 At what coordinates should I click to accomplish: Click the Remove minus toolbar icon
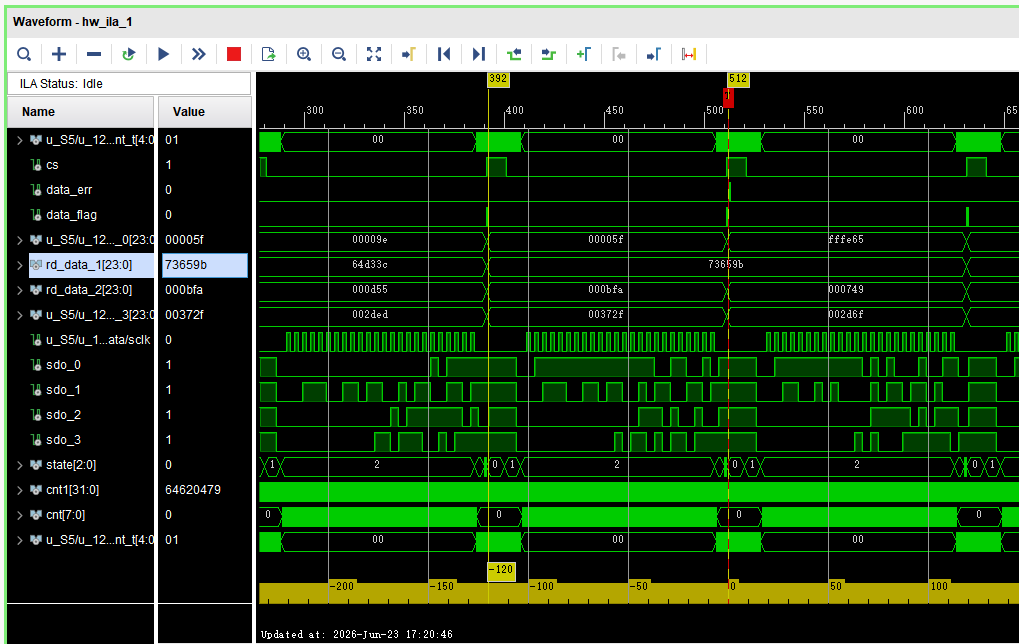tap(94, 54)
